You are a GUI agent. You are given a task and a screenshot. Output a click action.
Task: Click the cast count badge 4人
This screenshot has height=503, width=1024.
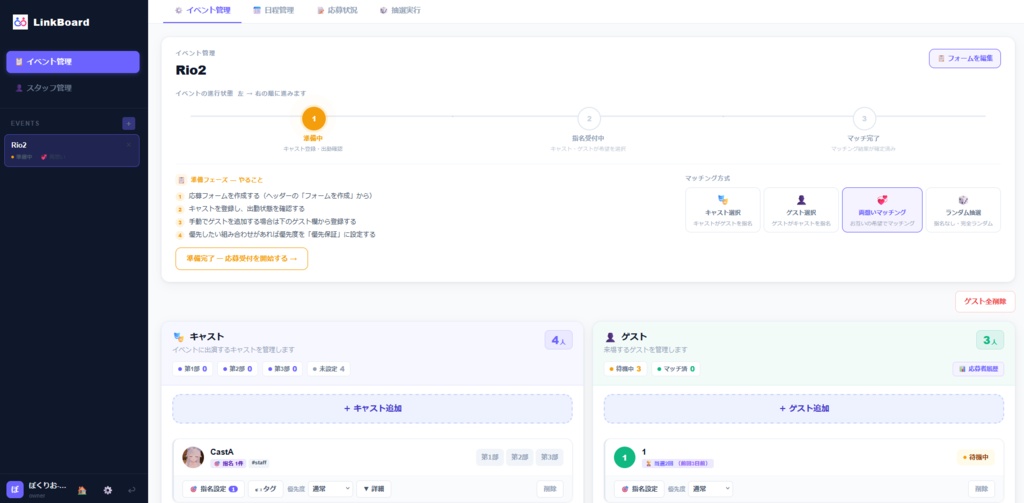(x=559, y=340)
